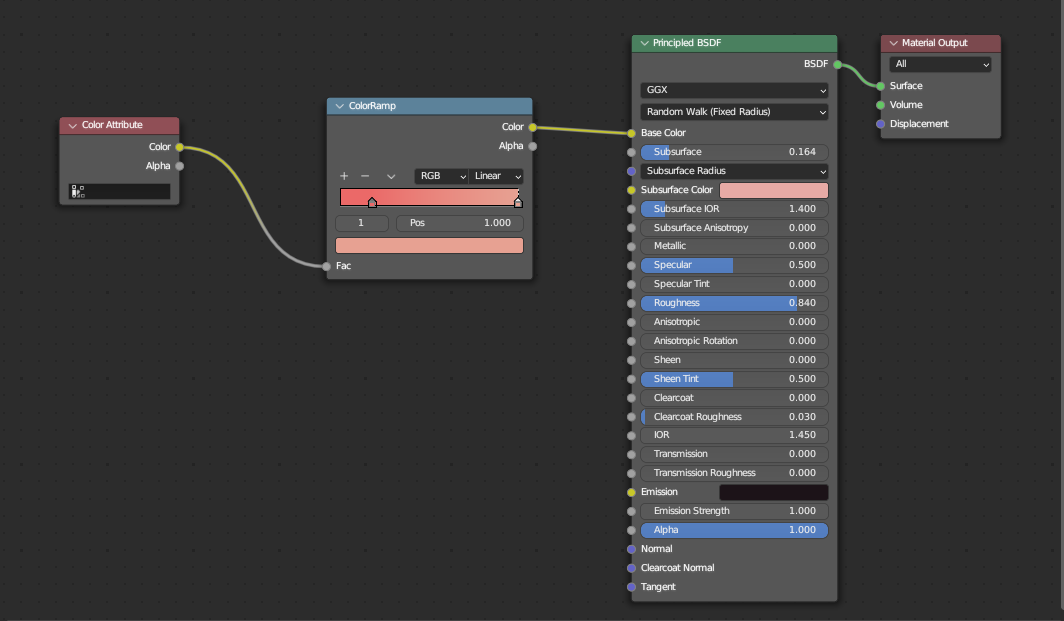Click the ColorRamp Fac input socket

[x=327, y=266]
